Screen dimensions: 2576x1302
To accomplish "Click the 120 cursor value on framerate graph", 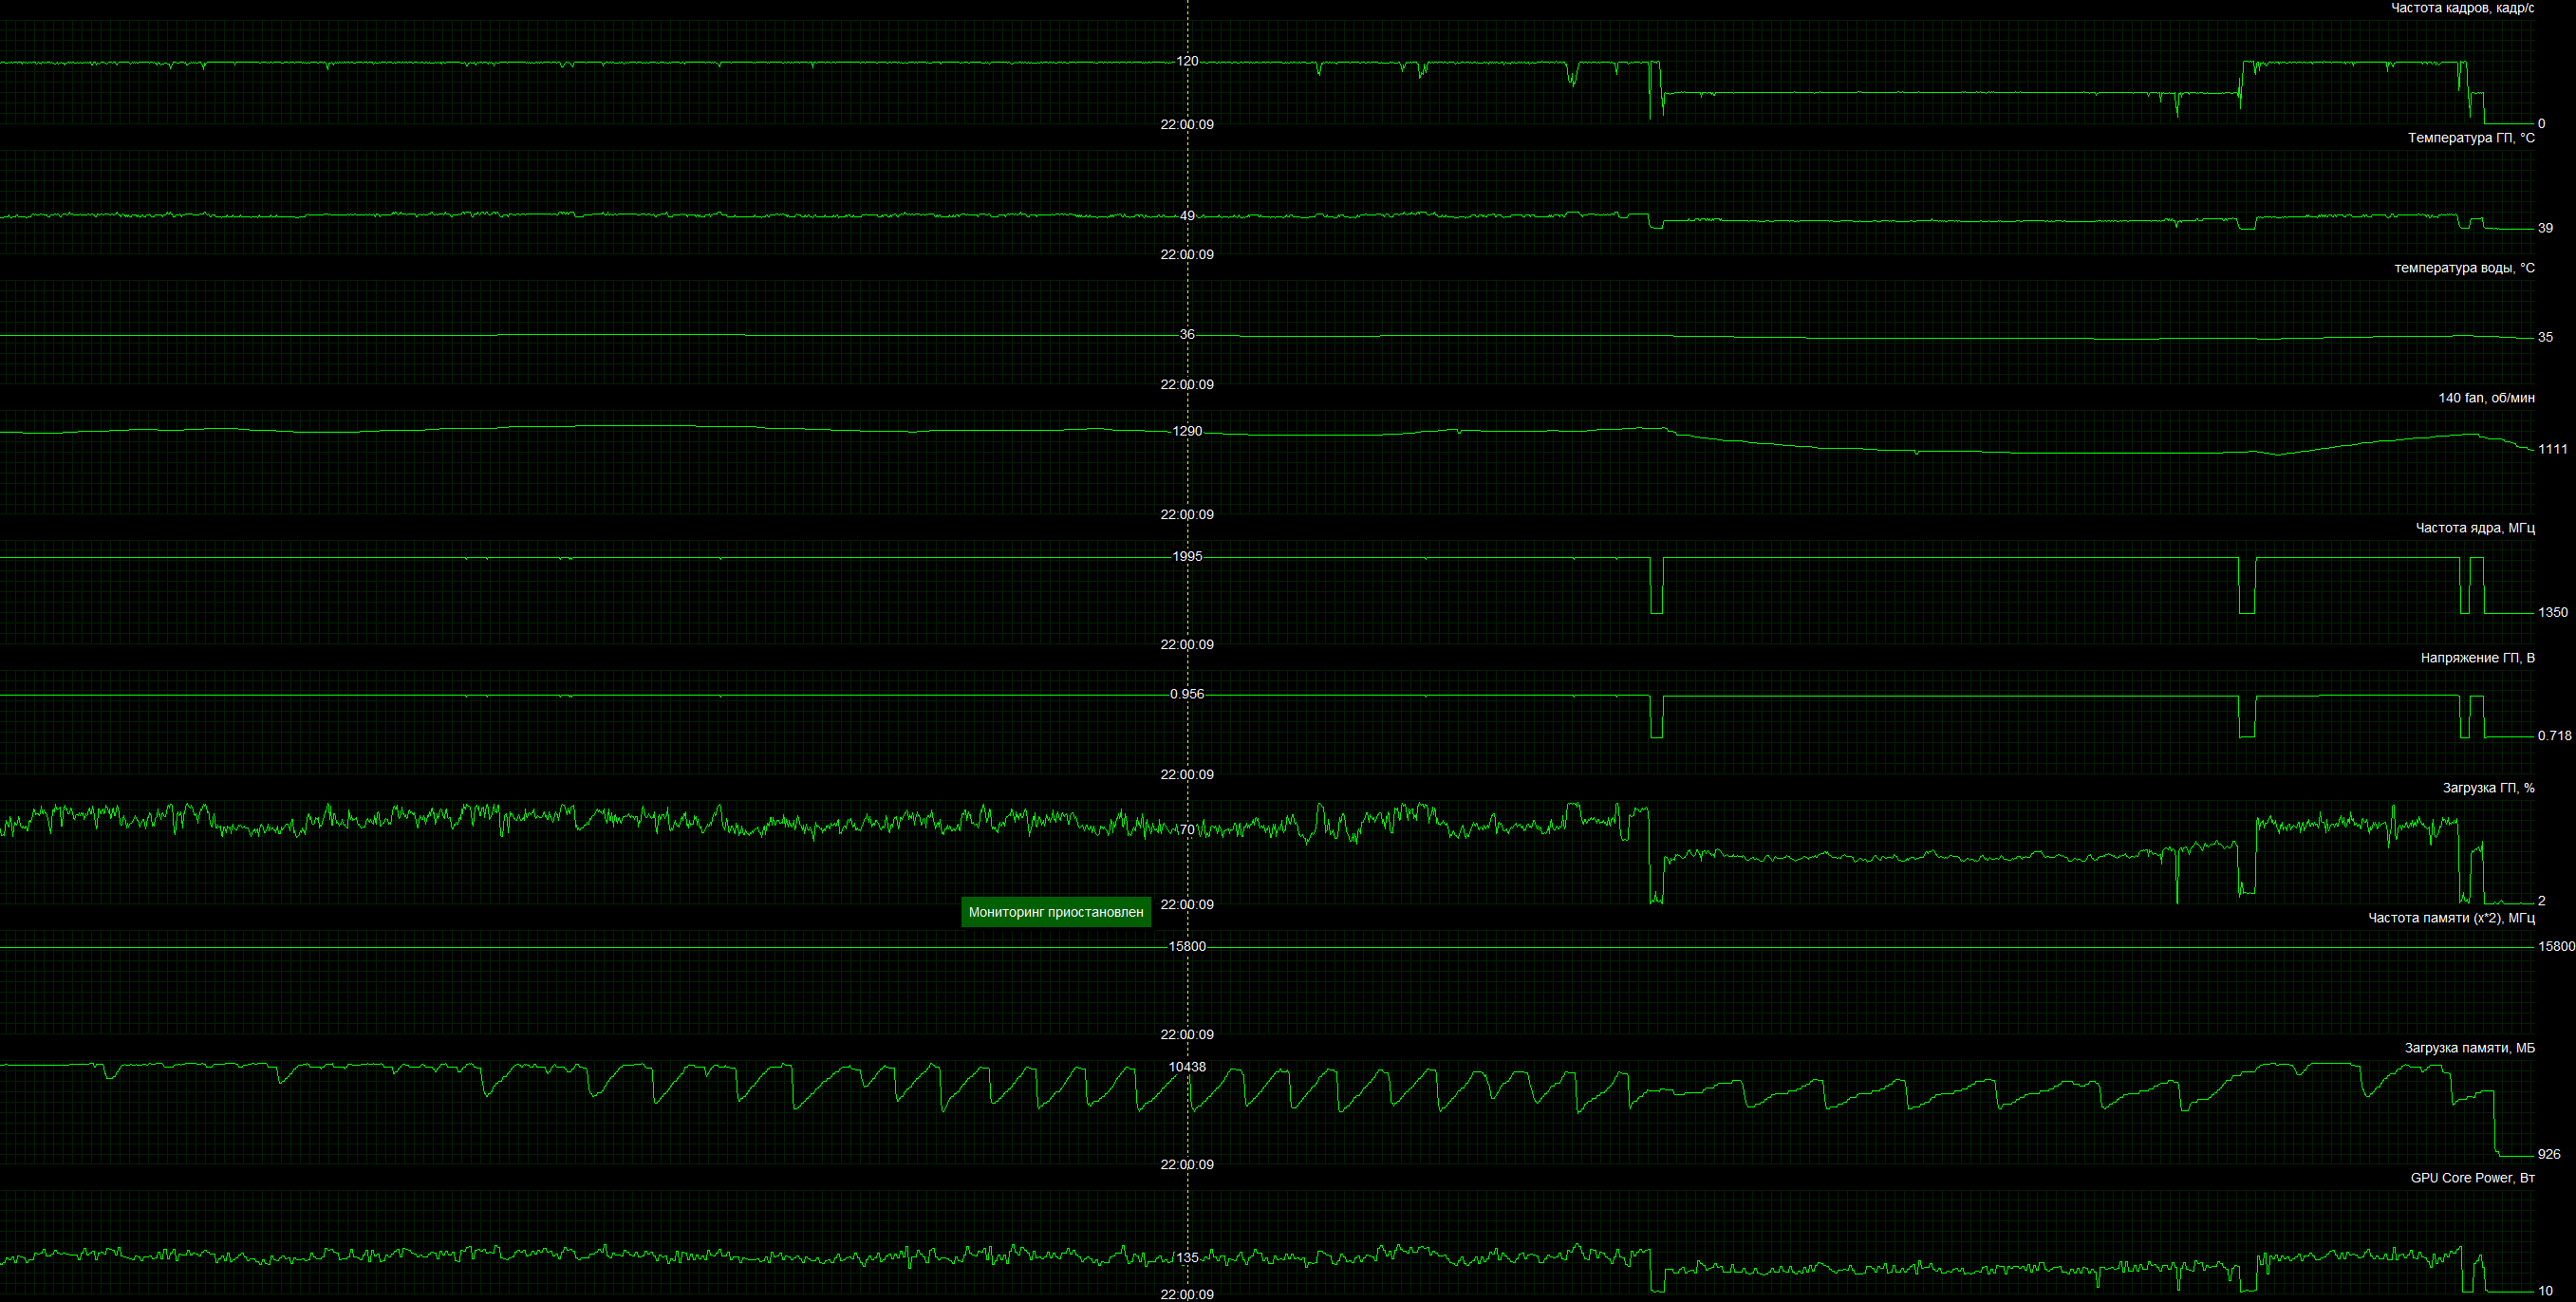I will point(1187,61).
